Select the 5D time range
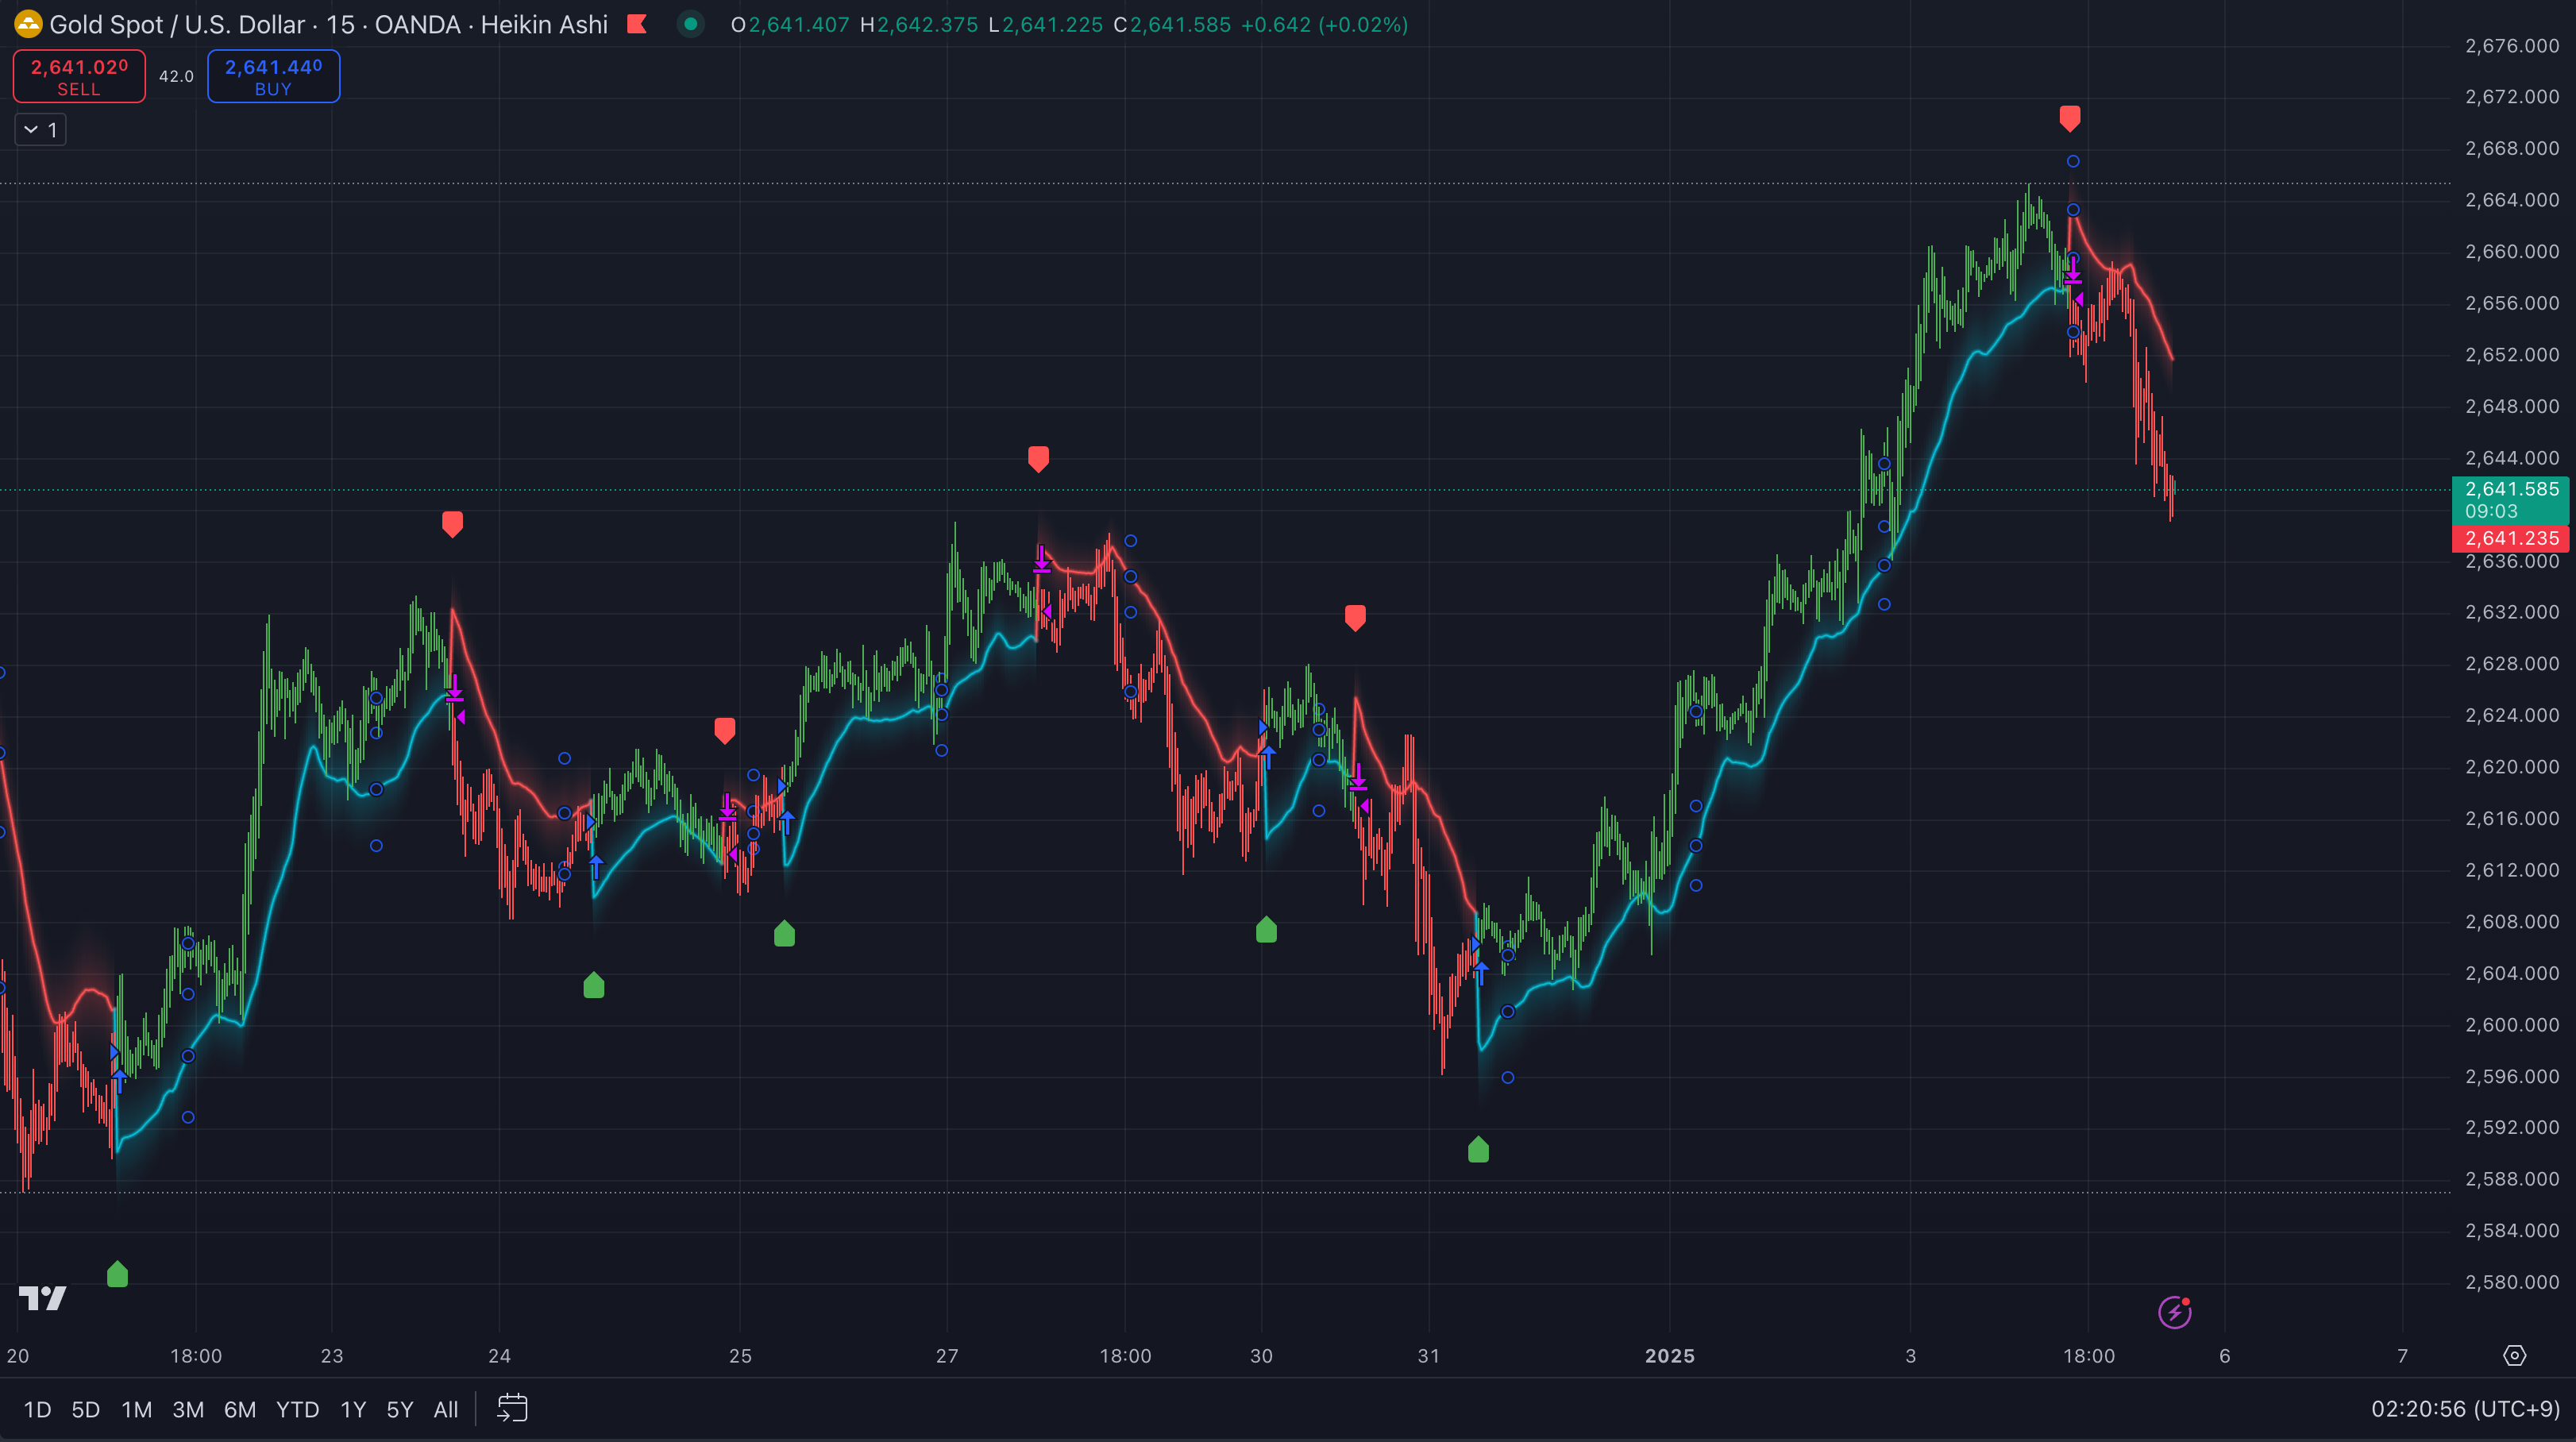 (86, 1409)
